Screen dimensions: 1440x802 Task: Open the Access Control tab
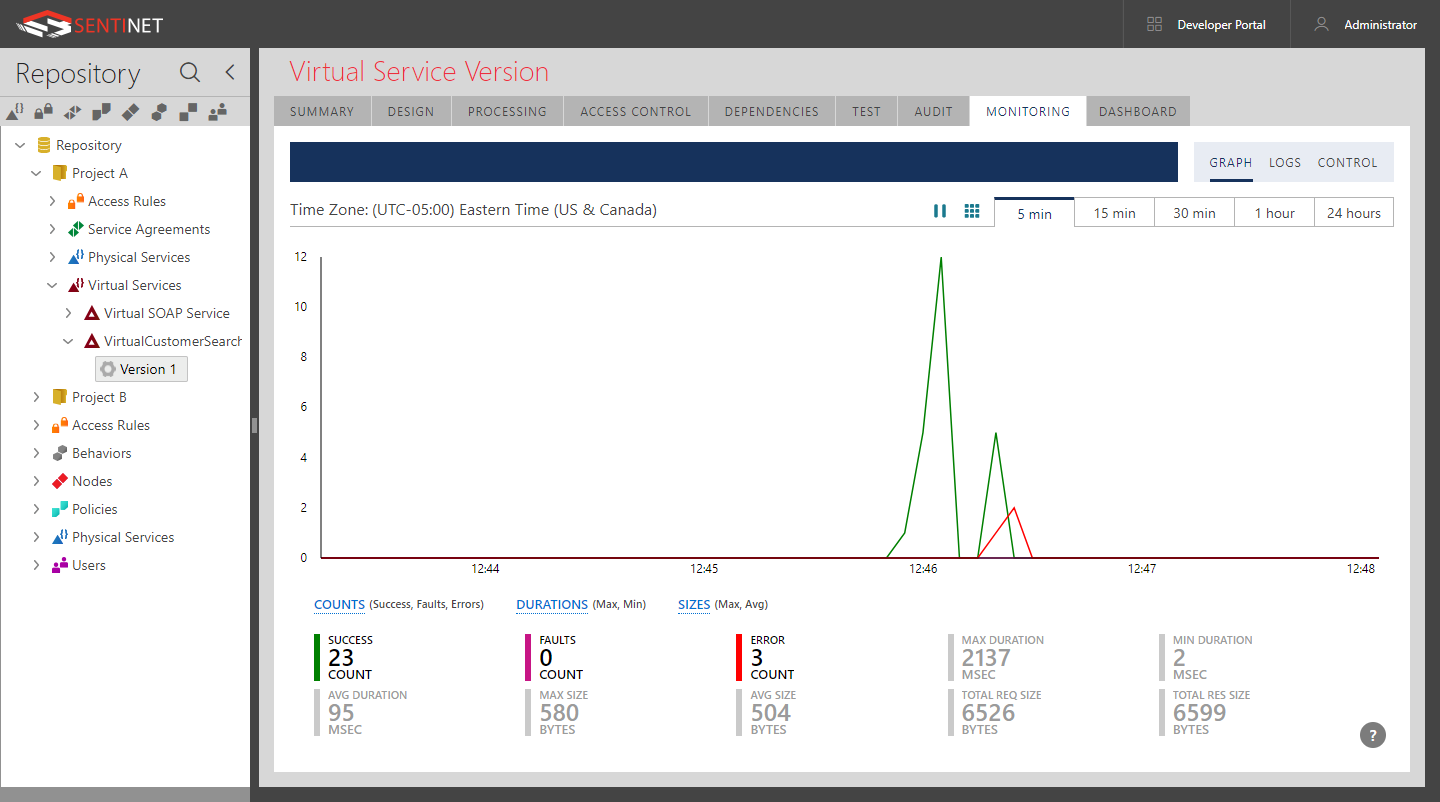point(635,111)
